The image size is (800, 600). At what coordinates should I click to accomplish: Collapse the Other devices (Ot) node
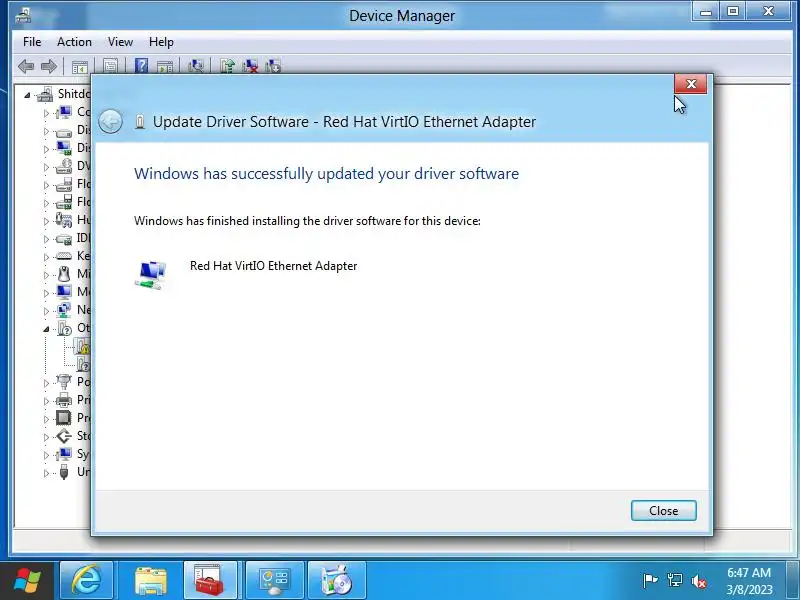pos(46,329)
